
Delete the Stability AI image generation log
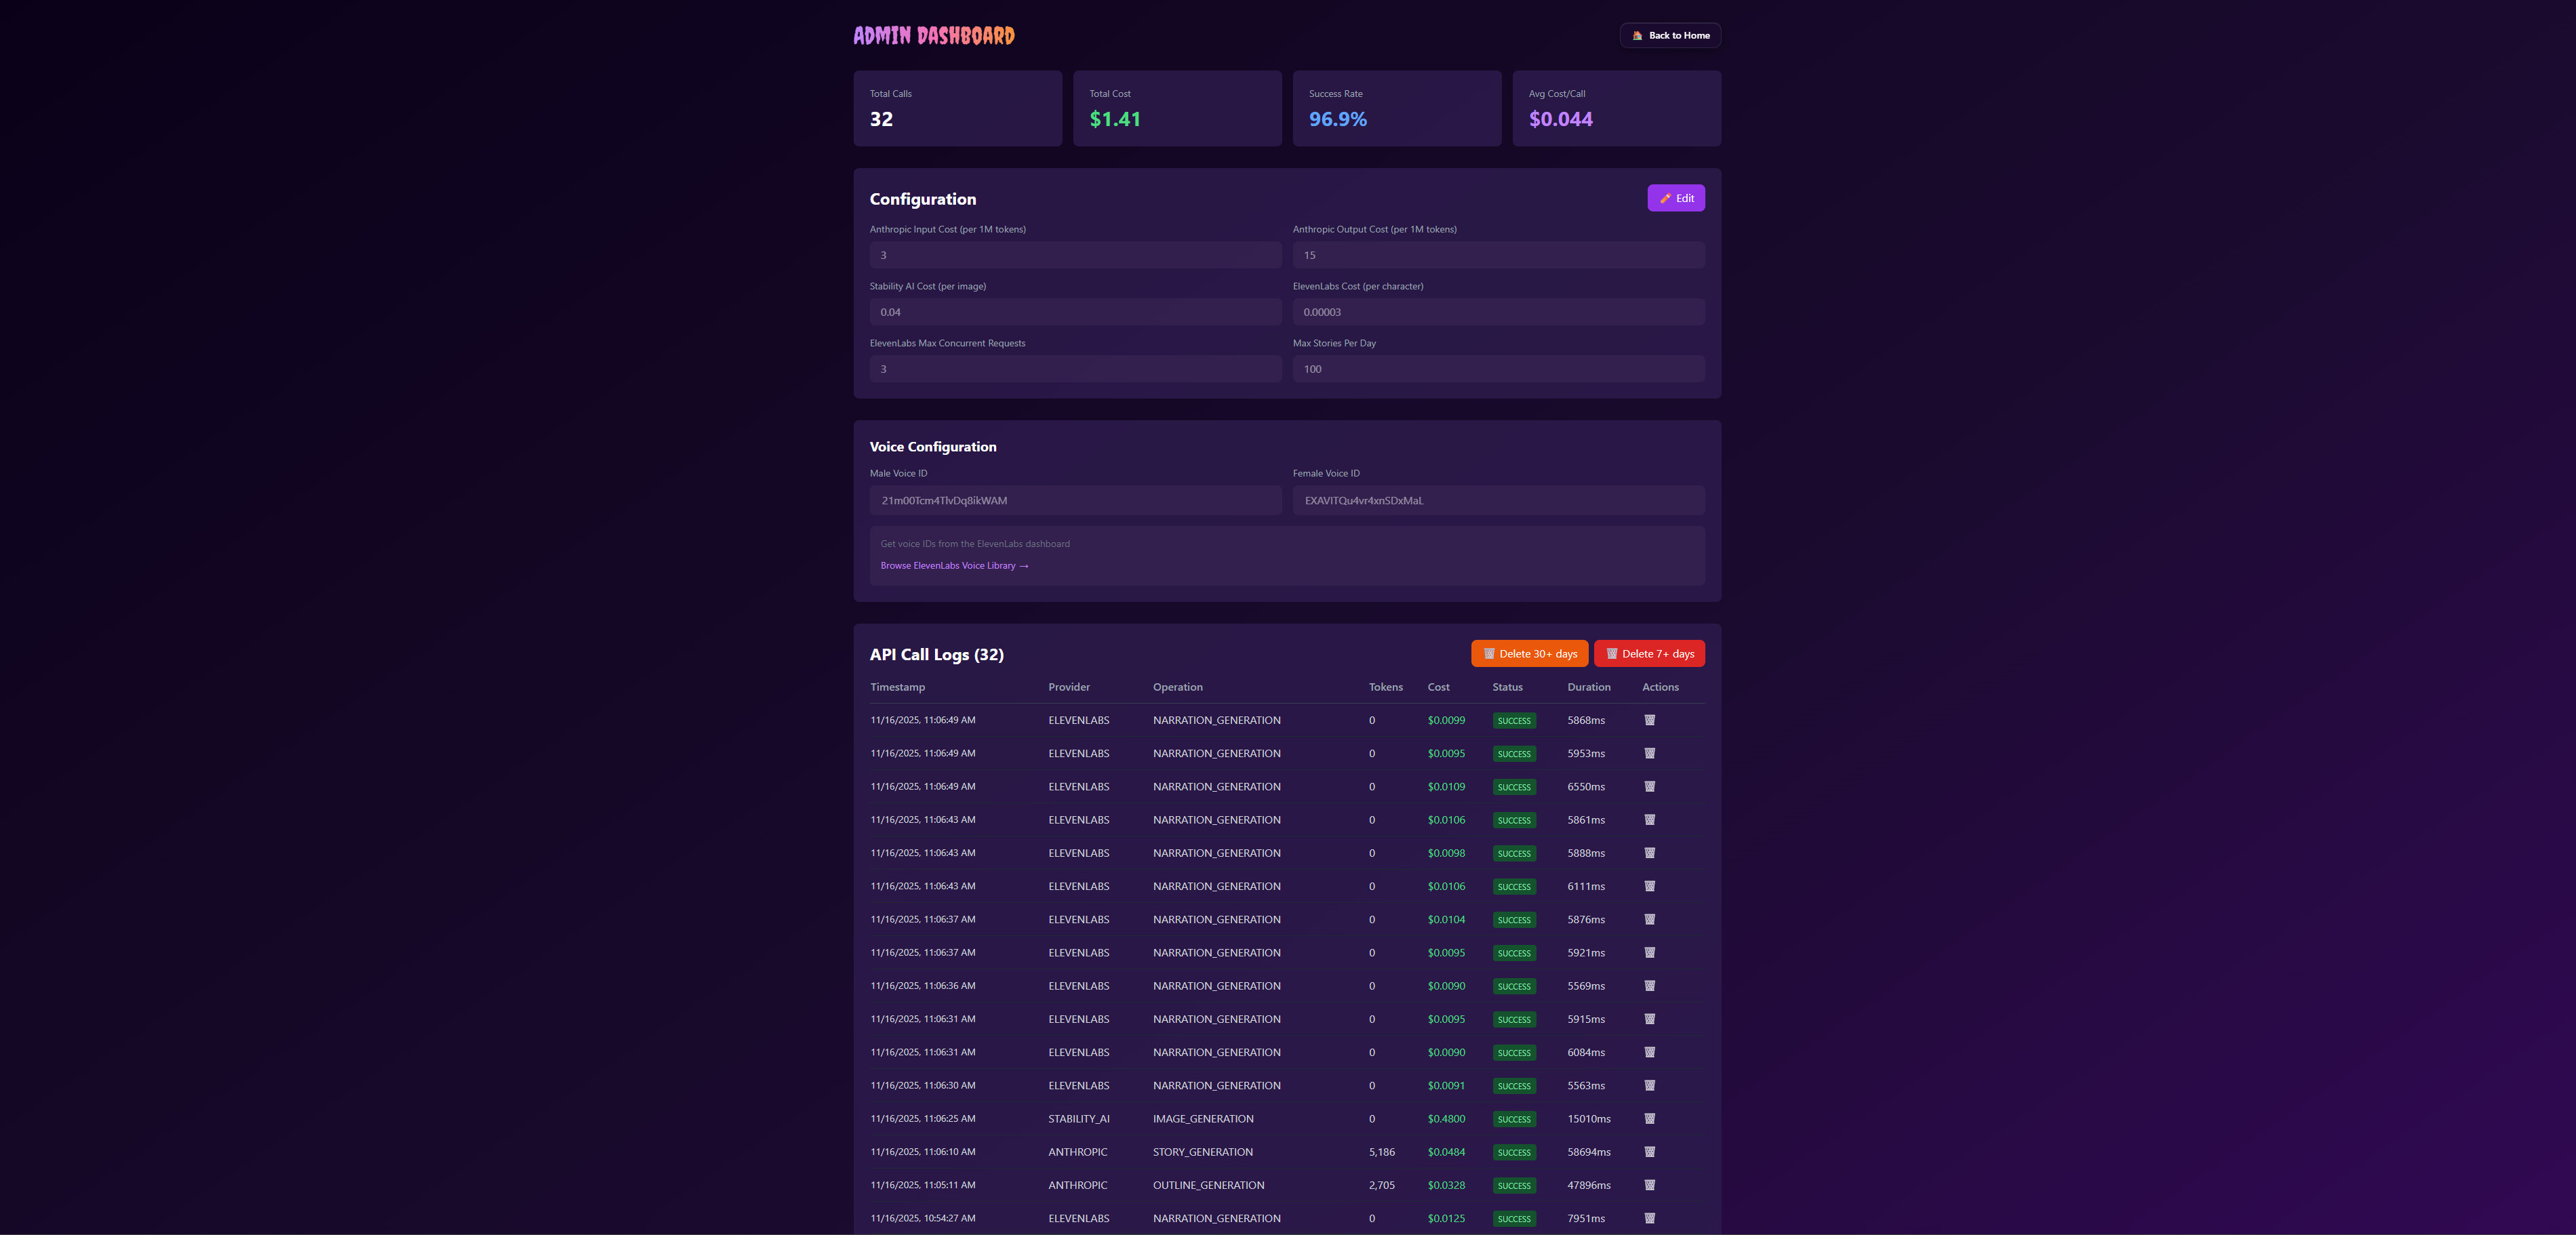[1649, 1118]
